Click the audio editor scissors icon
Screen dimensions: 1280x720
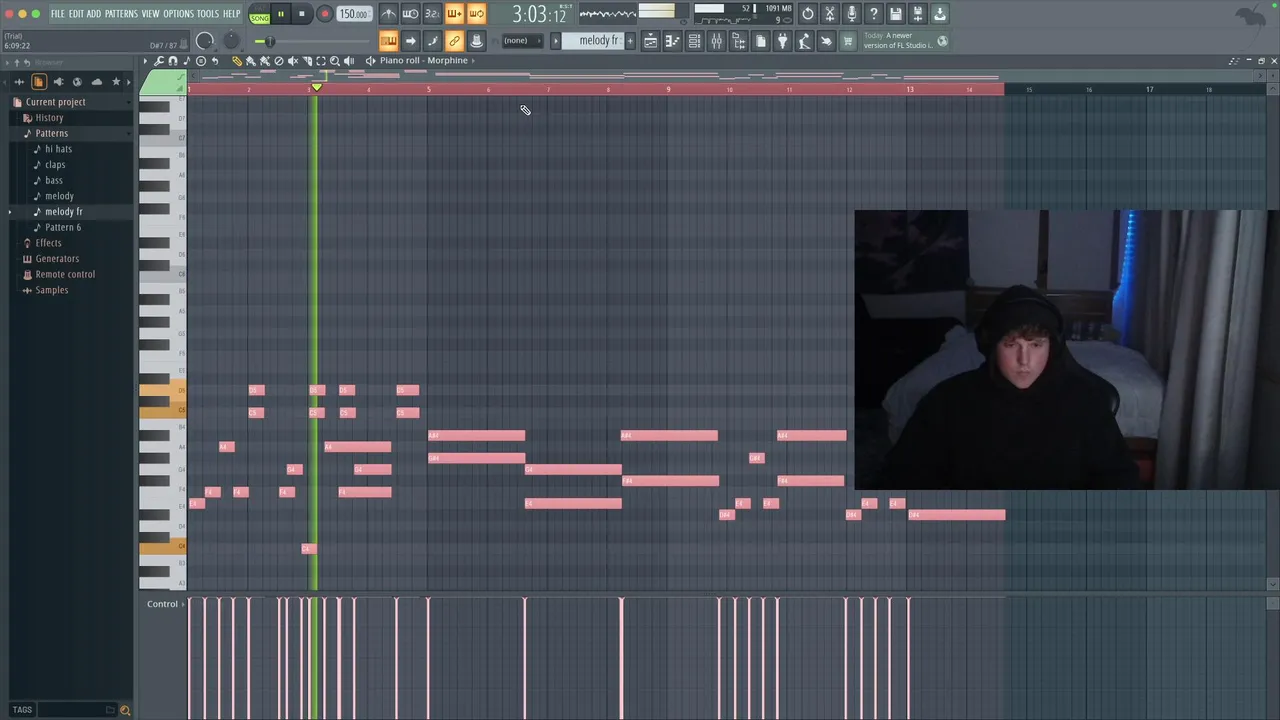point(830,14)
